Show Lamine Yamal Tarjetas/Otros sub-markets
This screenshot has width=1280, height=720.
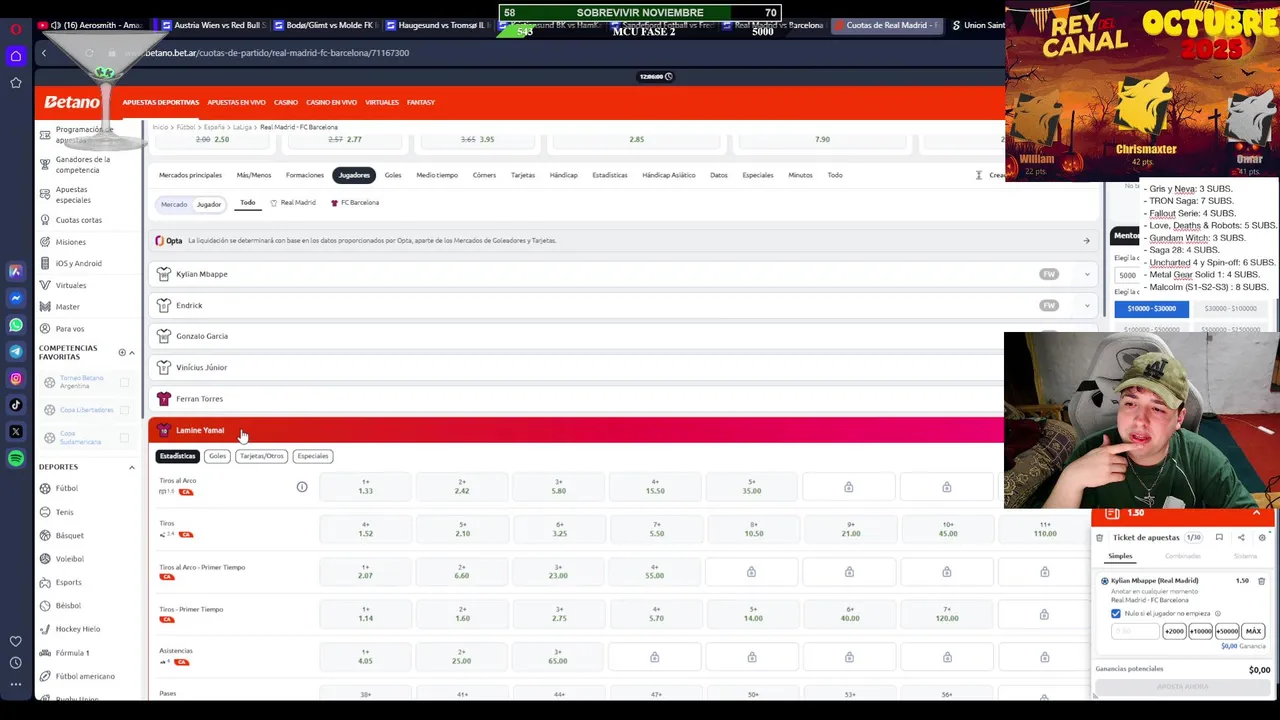tap(261, 456)
